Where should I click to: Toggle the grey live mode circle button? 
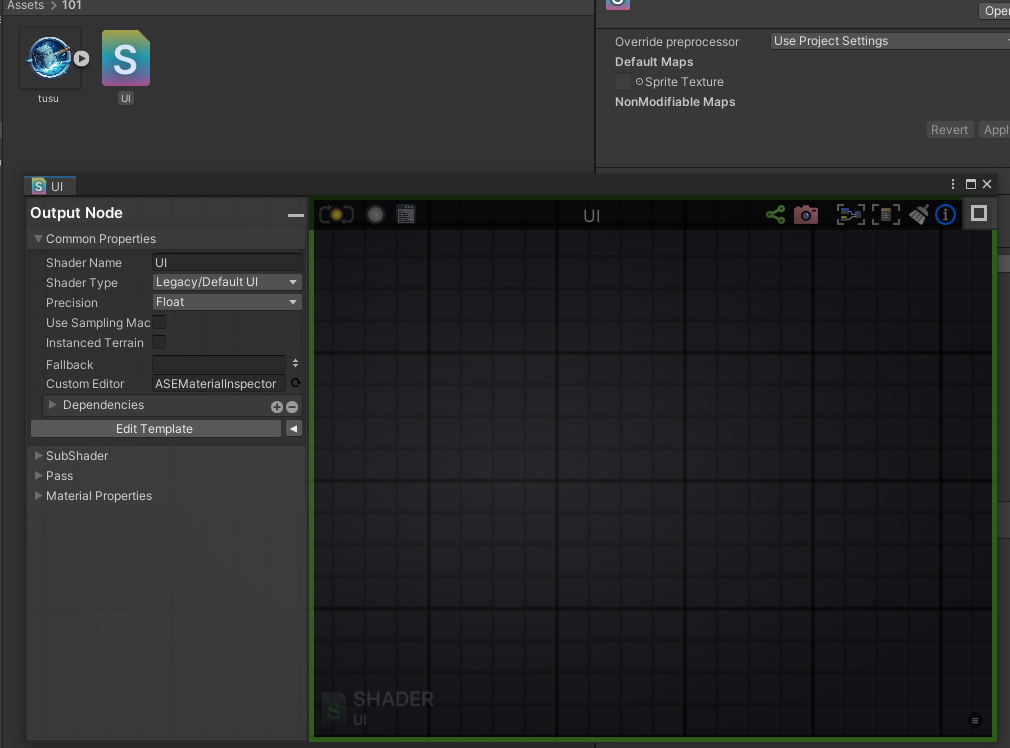[x=375, y=215]
